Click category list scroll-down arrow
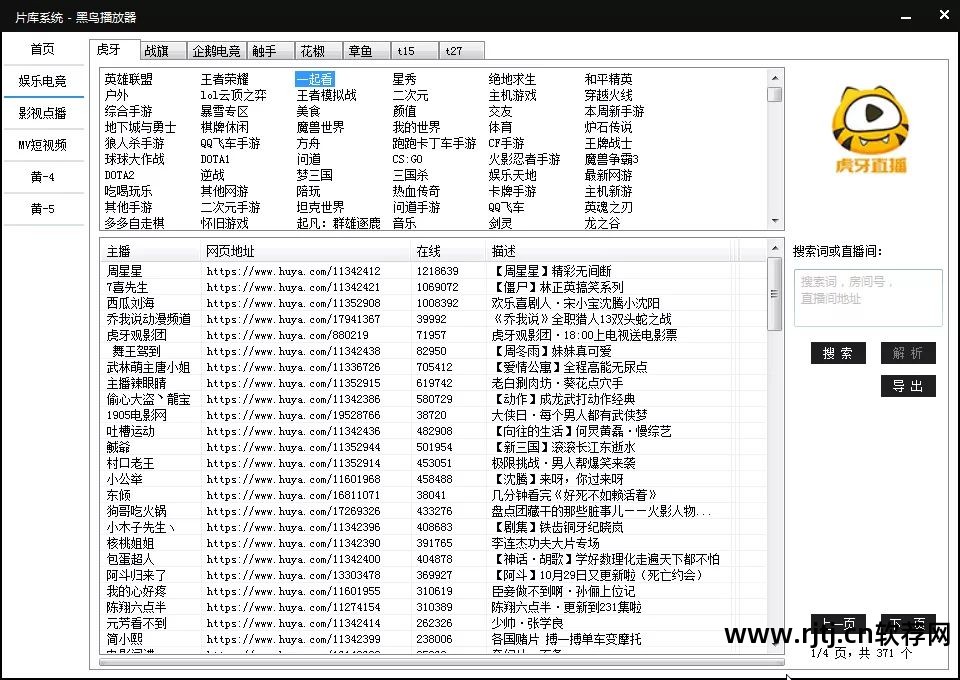 coord(775,221)
